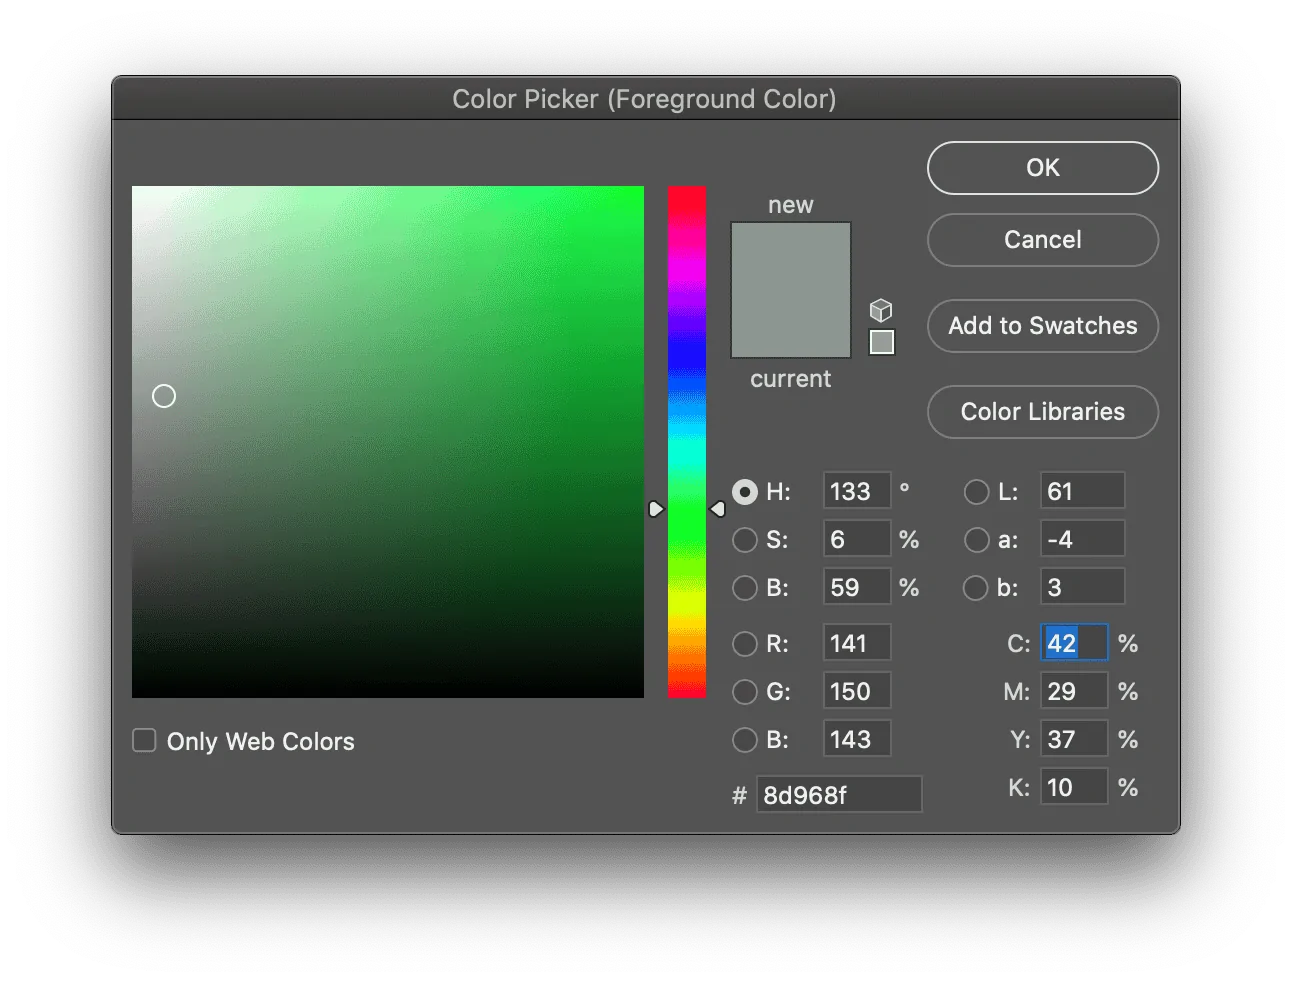Viewport: 1292px width, 982px height.
Task: Click the small web-safe color swatch below the cube
Action: point(882,342)
